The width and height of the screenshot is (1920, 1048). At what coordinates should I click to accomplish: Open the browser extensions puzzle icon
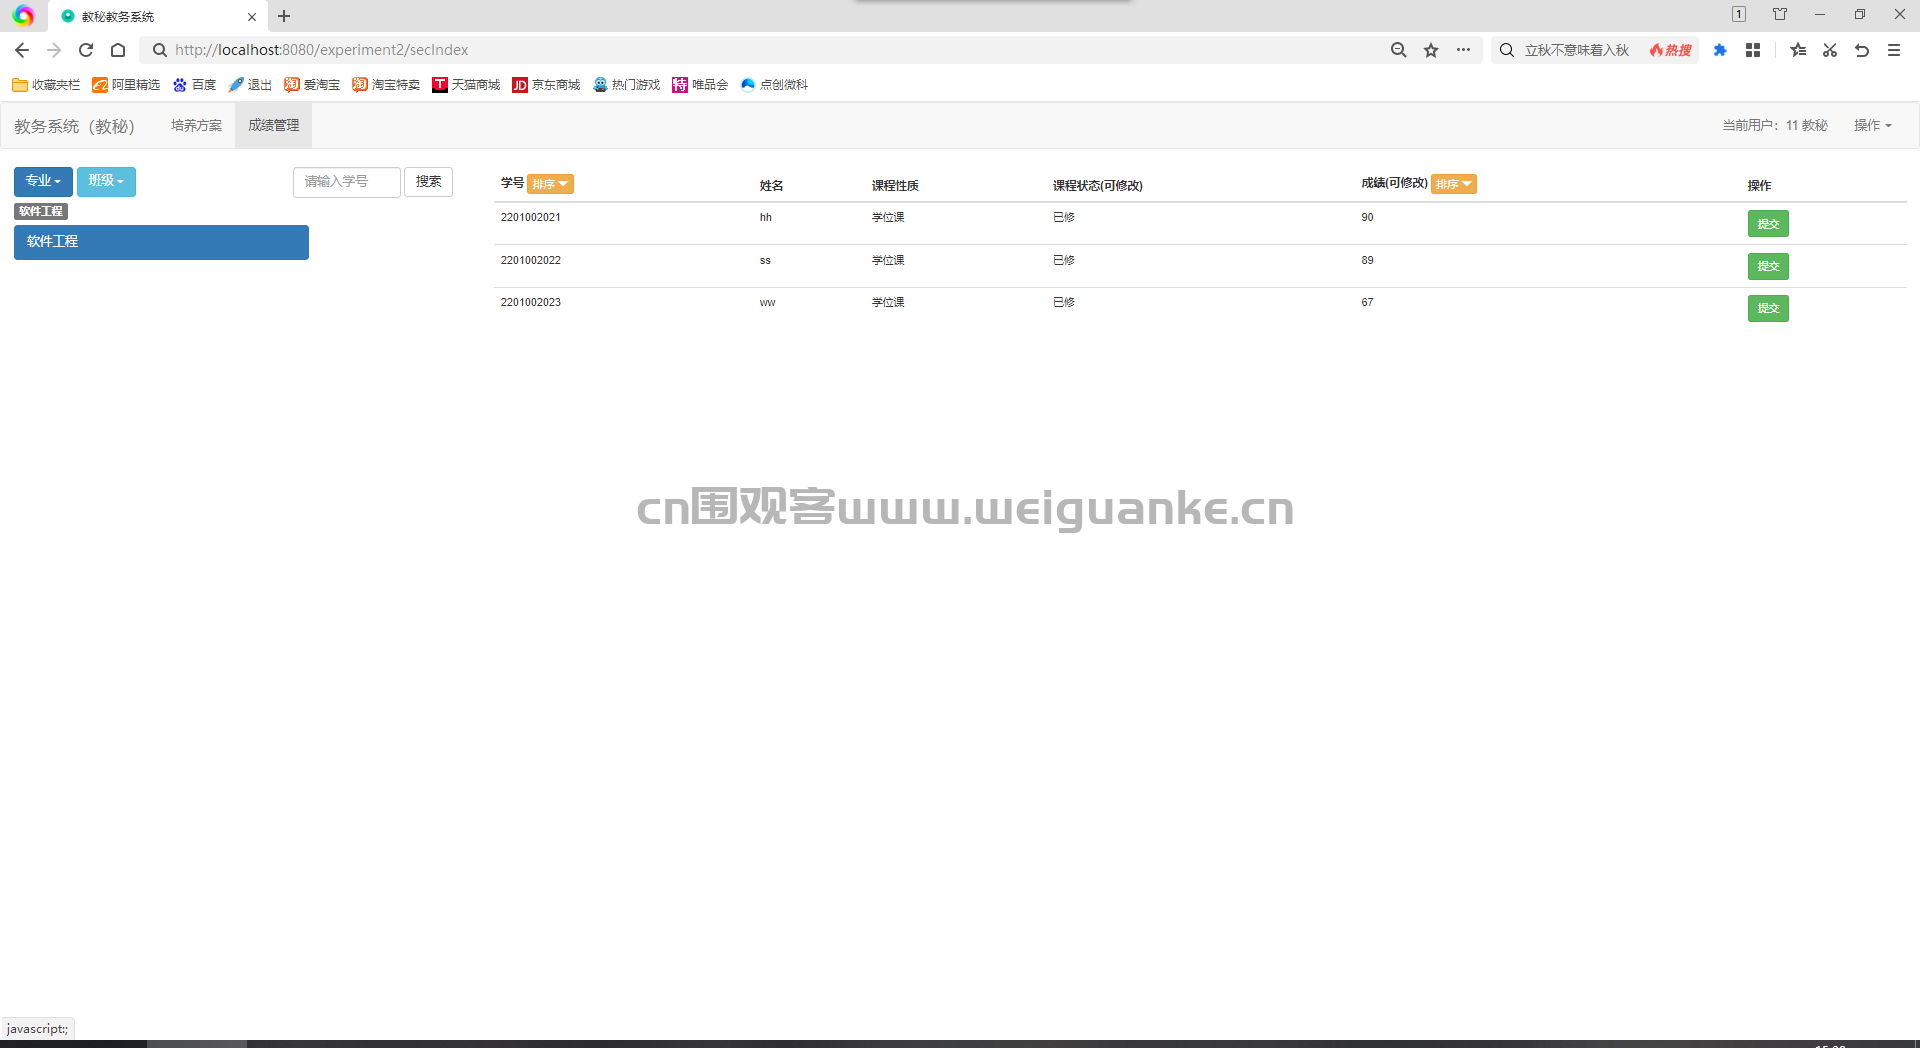click(x=1720, y=50)
